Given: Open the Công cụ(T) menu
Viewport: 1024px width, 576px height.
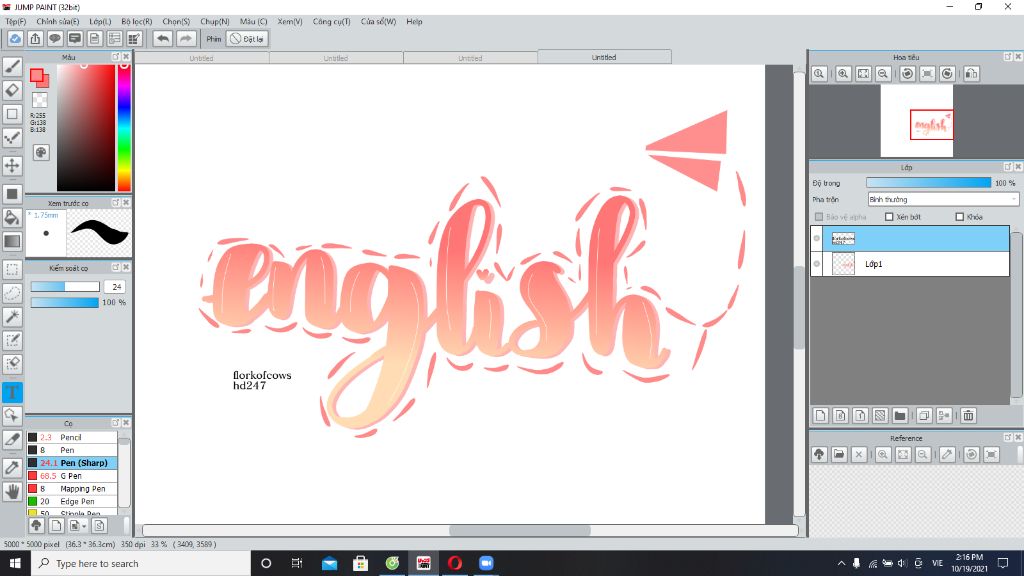Looking at the screenshot, I should click(331, 22).
